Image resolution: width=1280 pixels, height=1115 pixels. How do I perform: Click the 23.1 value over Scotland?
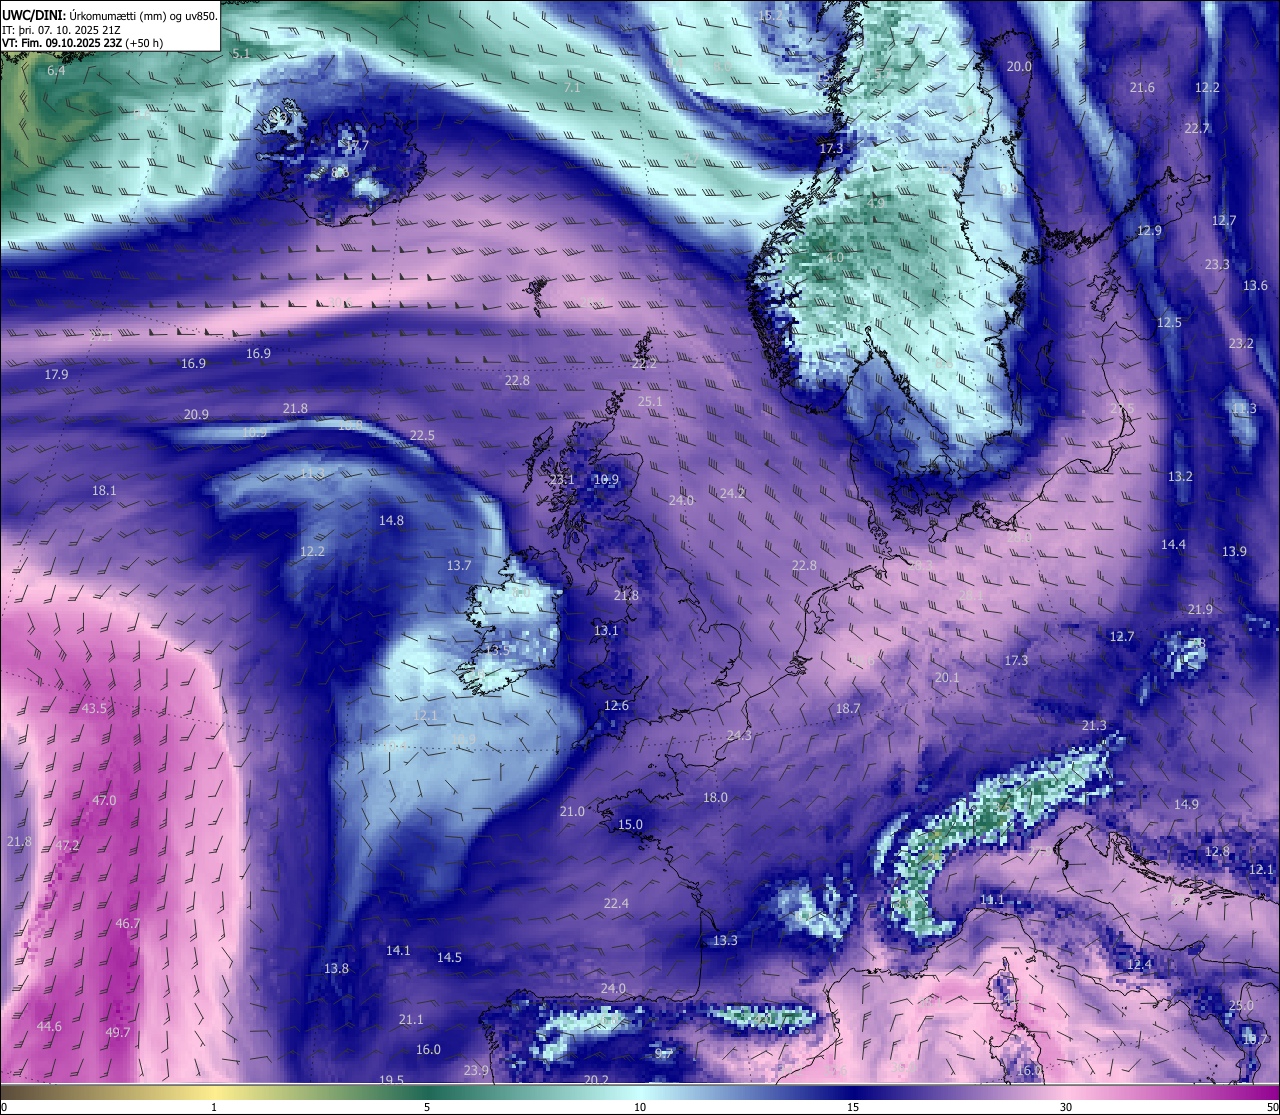click(x=562, y=480)
